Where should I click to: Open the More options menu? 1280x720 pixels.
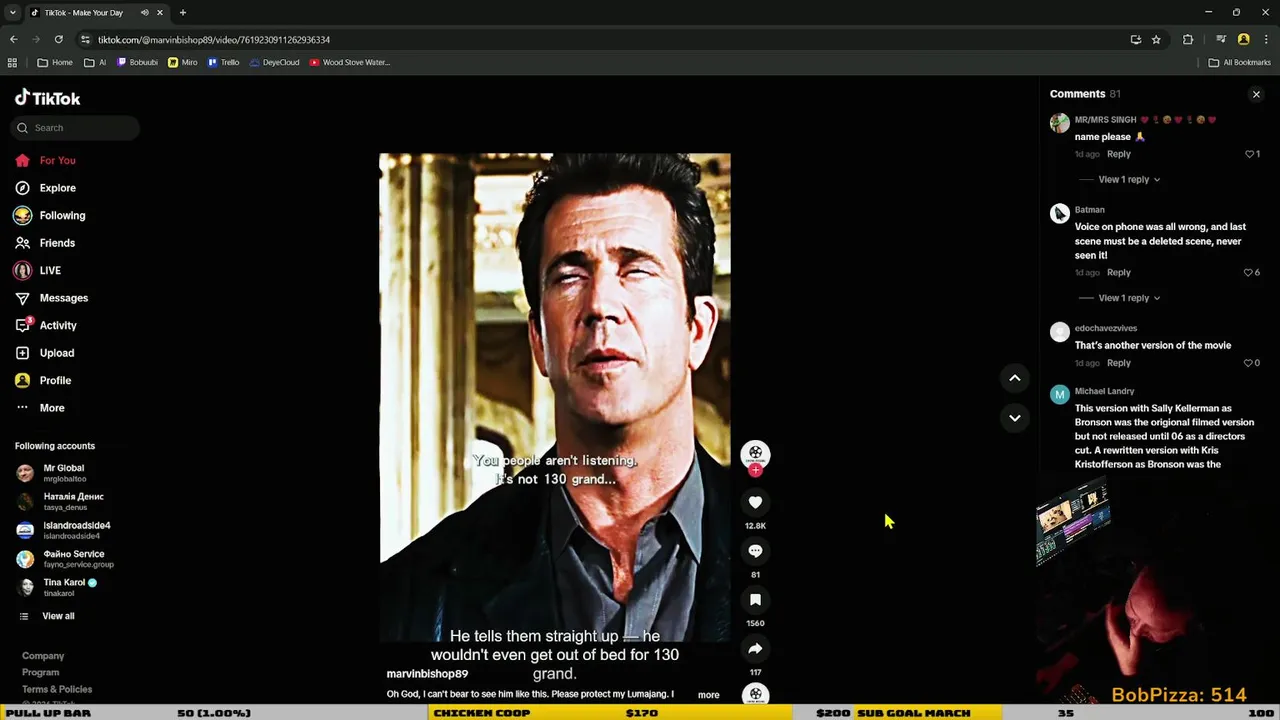coord(41,408)
